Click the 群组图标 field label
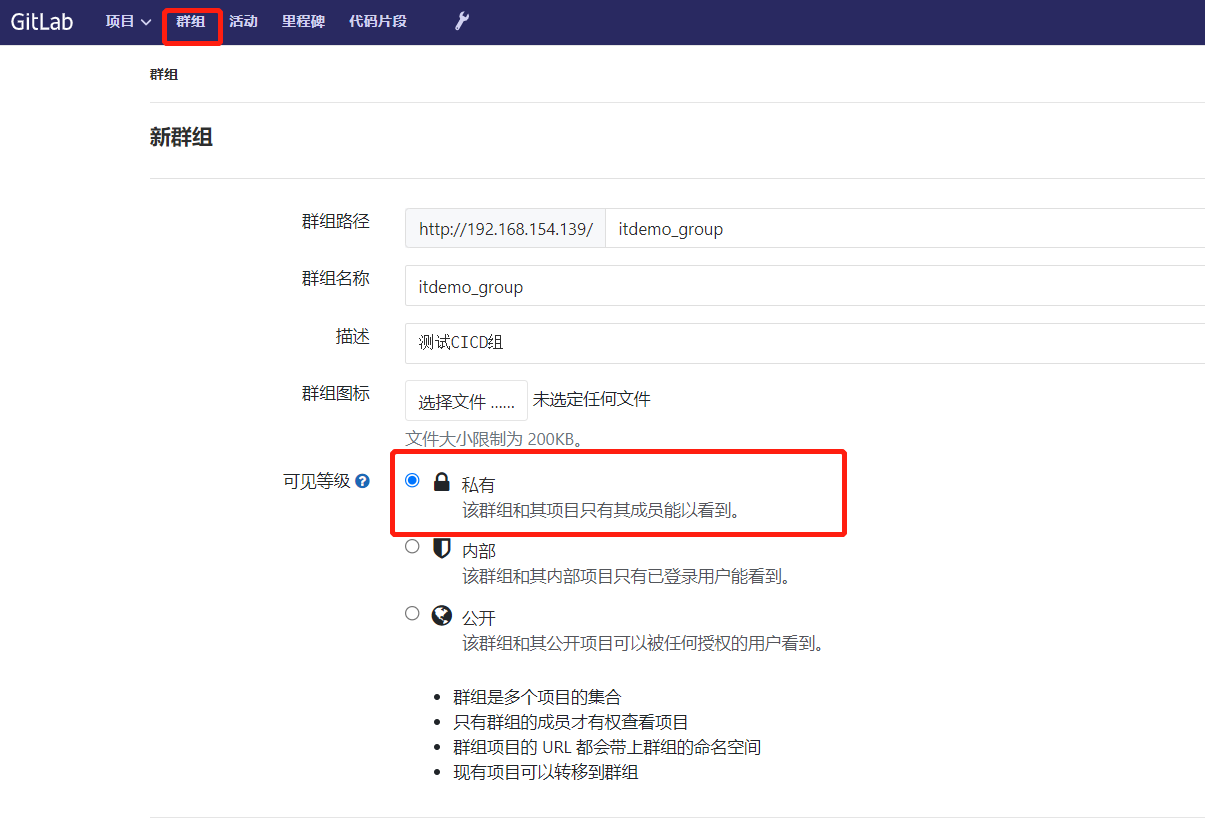Image resolution: width=1205 pixels, height=818 pixels. click(336, 394)
